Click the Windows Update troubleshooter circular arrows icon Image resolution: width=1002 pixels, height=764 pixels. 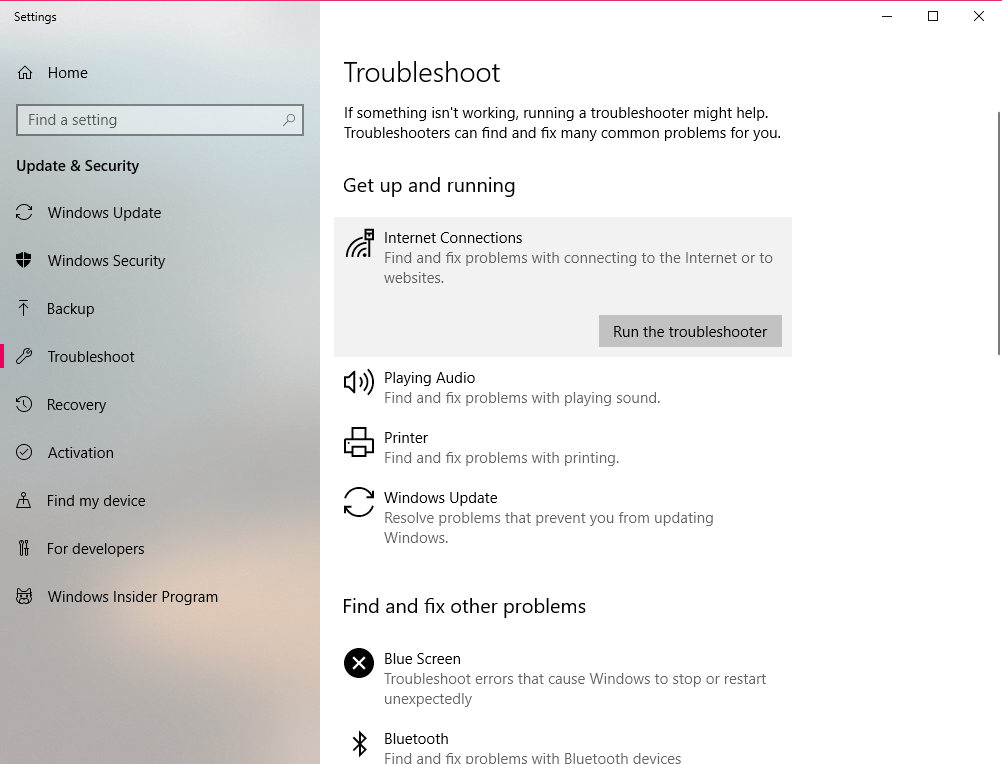point(359,501)
